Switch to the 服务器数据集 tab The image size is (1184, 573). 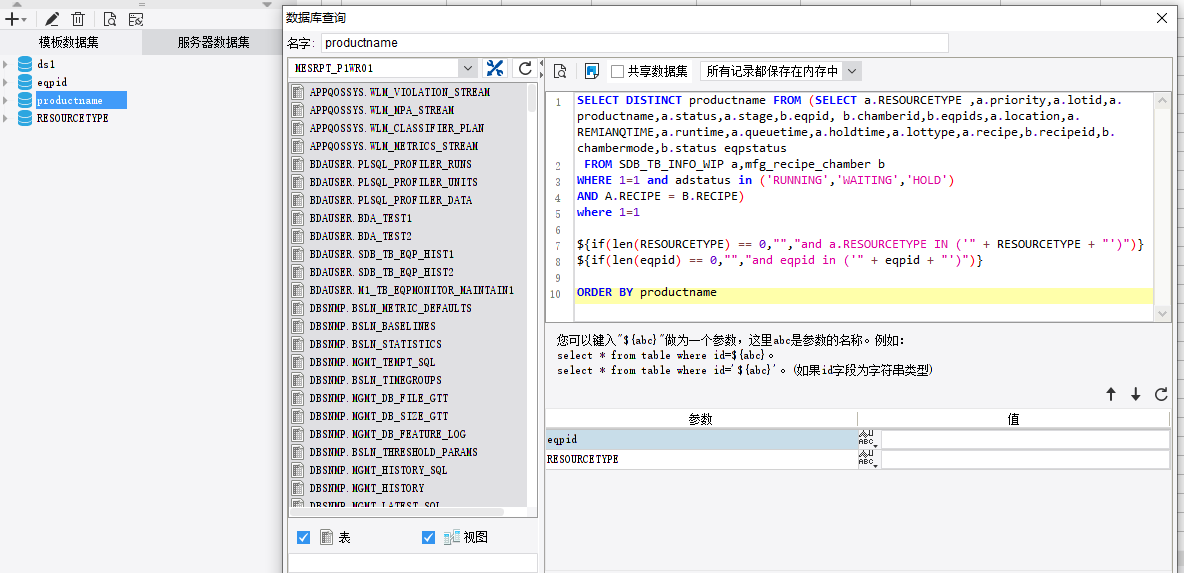point(214,42)
